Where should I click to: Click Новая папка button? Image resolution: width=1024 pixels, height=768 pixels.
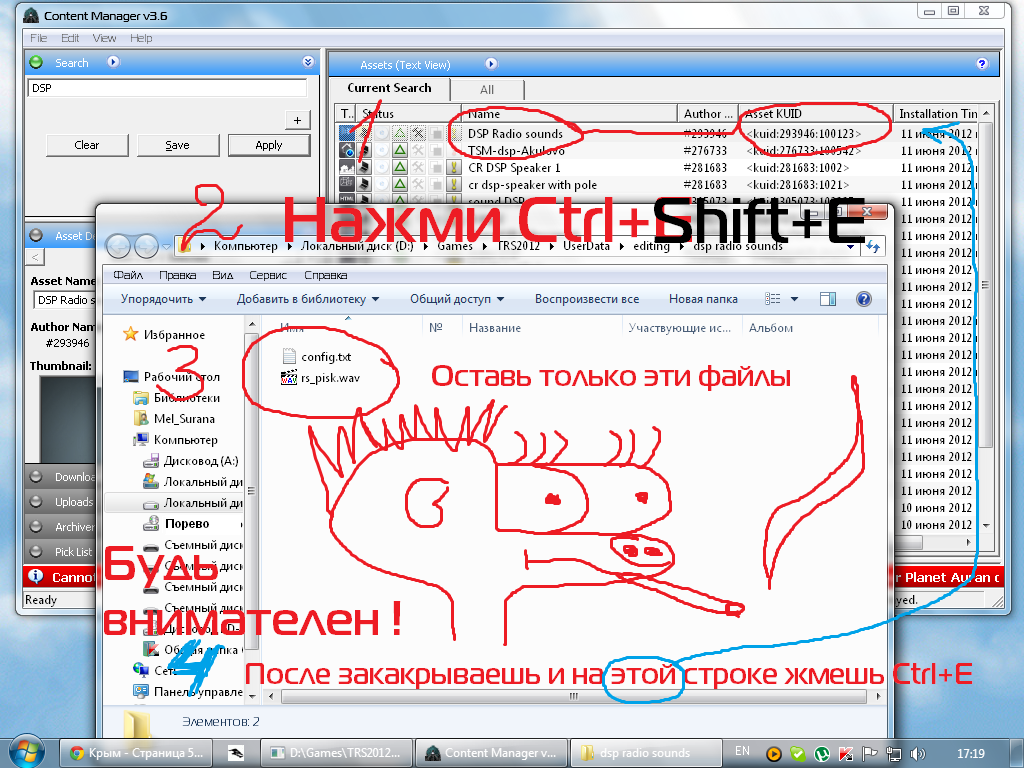pos(703,299)
